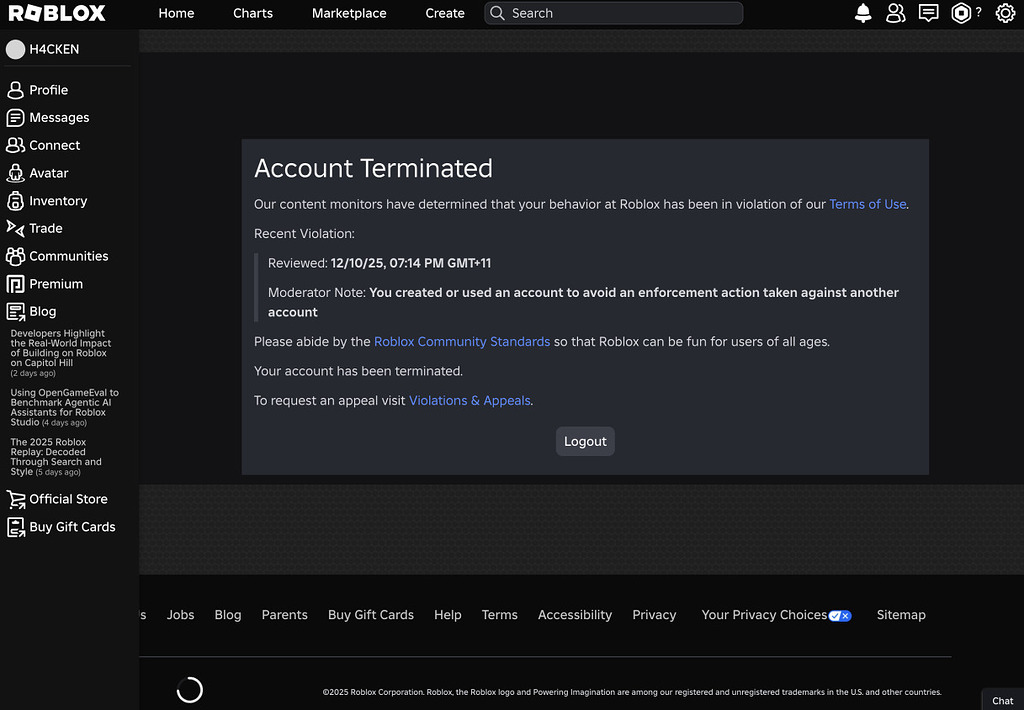The image size is (1024, 710).
Task: Open the Chat panel at bottom right
Action: click(1002, 700)
